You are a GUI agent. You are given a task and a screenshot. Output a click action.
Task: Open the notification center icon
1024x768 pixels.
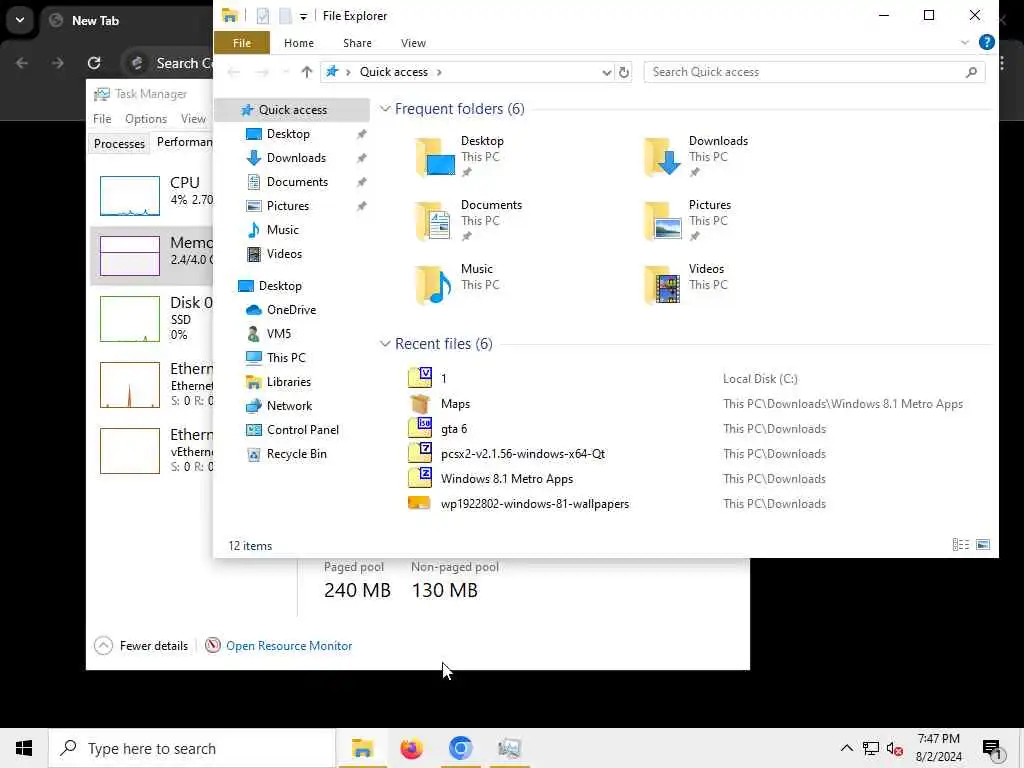[992, 748]
